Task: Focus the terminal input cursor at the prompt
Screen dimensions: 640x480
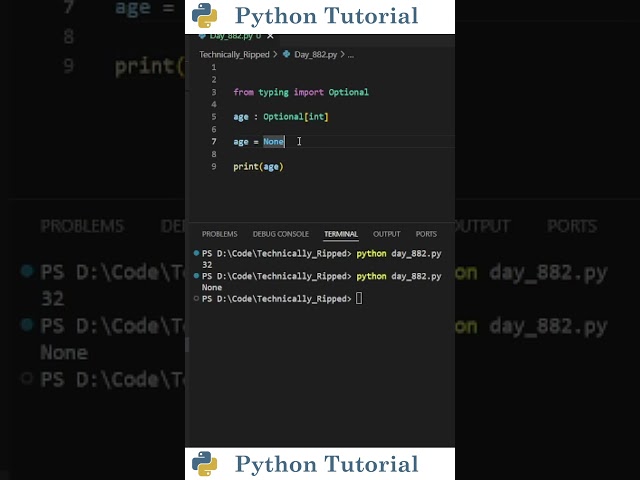Action: 359,298
